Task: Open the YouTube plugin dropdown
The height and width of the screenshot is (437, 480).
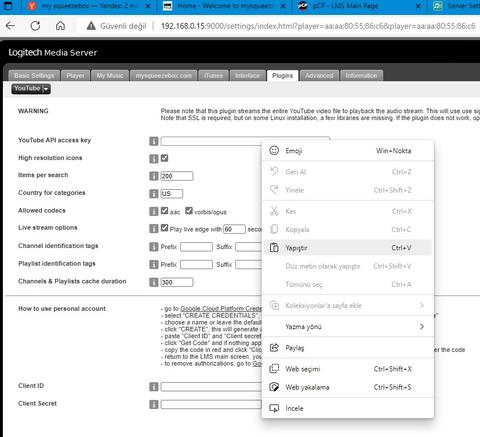Action: (x=31, y=89)
